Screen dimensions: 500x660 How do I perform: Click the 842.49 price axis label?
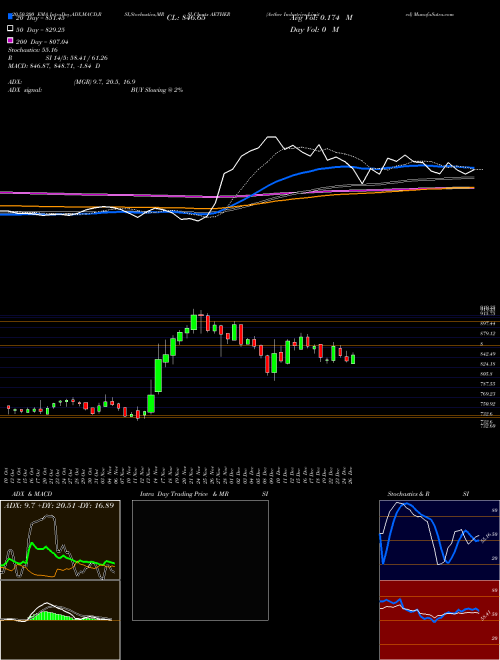tap(487, 354)
